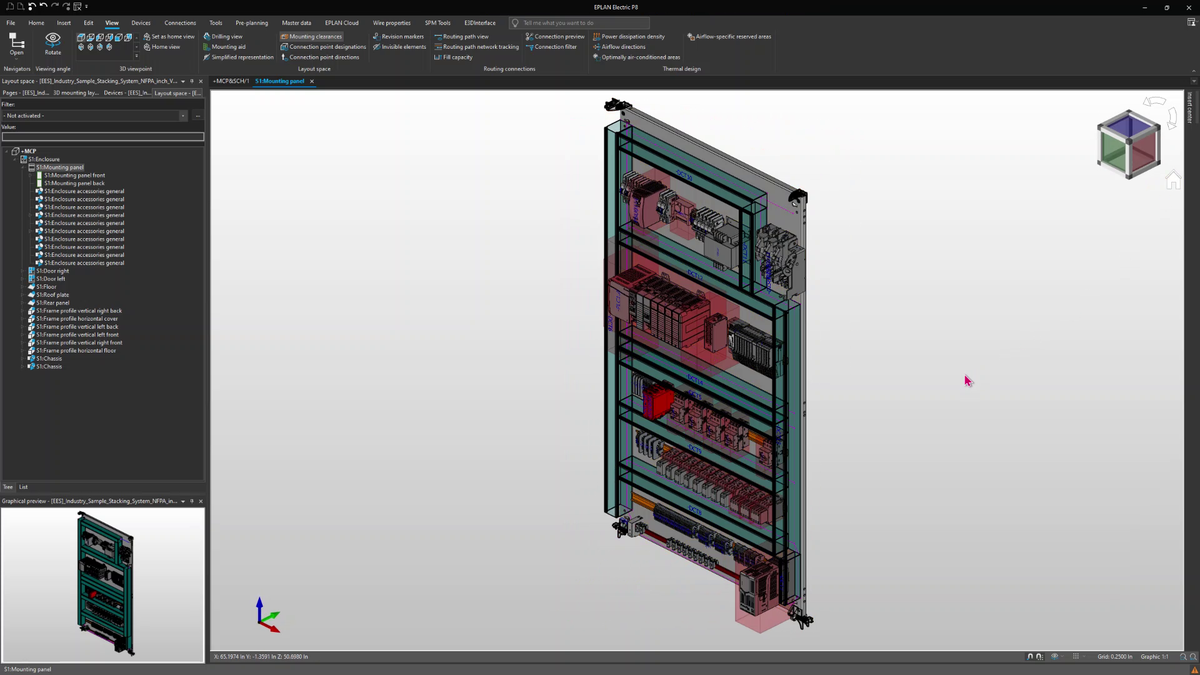Screen dimensions: 1200x675
Task: Switch to the List tab below the tree
Action: 22,487
